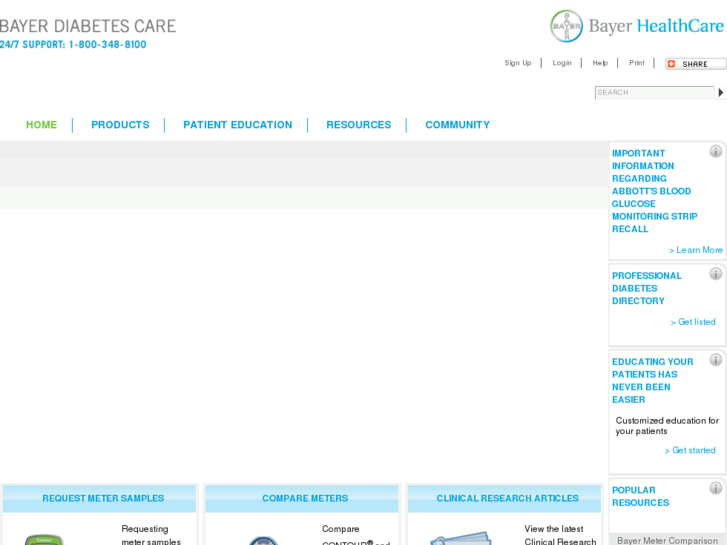Open the Login link
The image size is (727, 545).
(561, 63)
